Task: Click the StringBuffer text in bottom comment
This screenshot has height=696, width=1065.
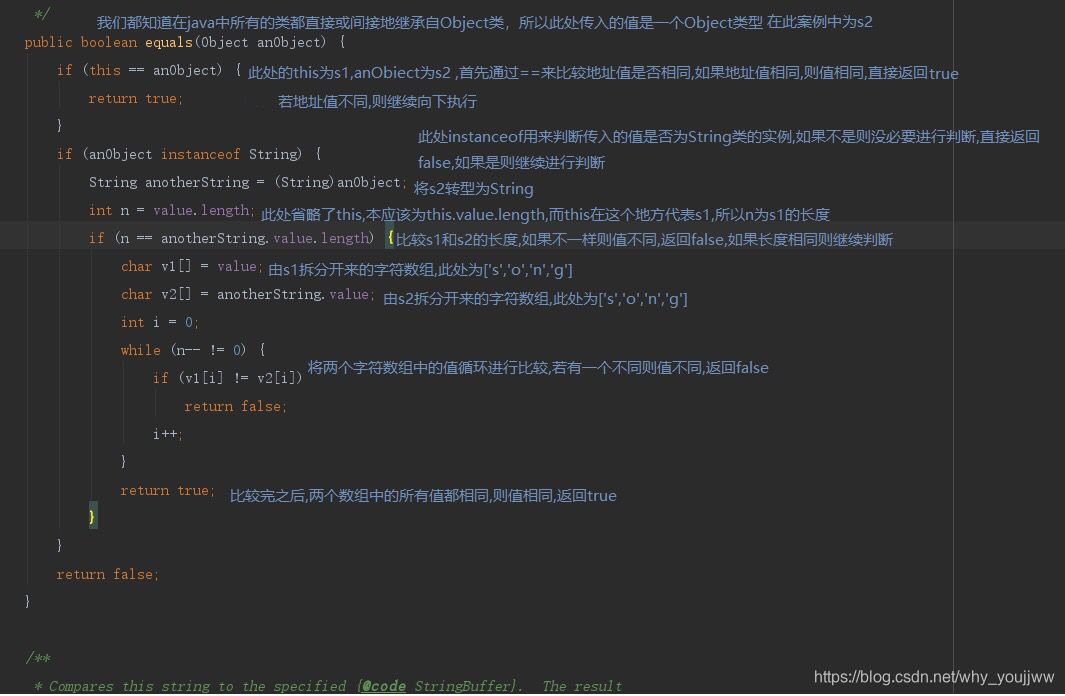Action: point(463,686)
